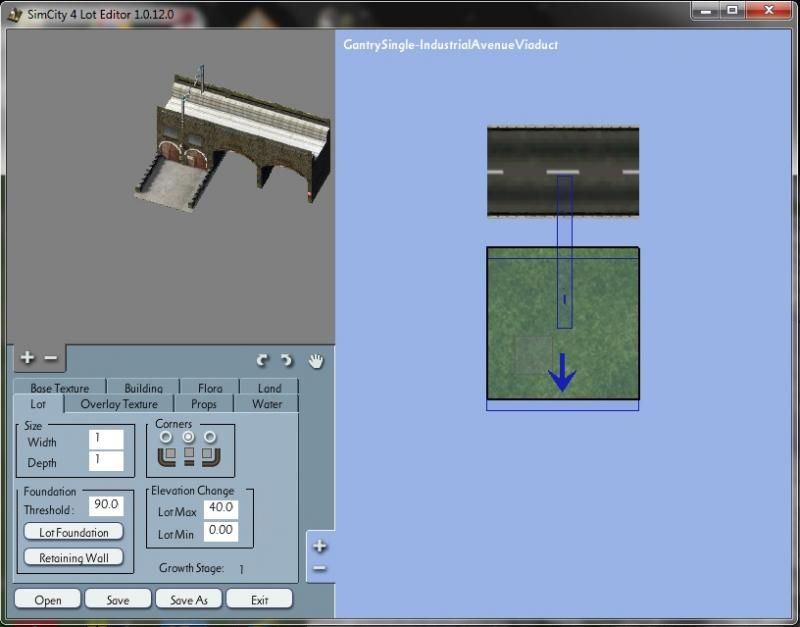Click the Retaining Wall button
Viewport: 800px width, 627px height.
74,558
